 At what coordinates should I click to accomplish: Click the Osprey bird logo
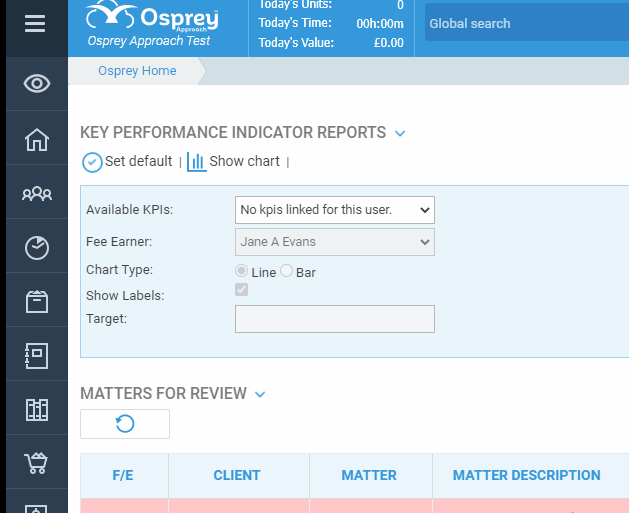pos(111,15)
